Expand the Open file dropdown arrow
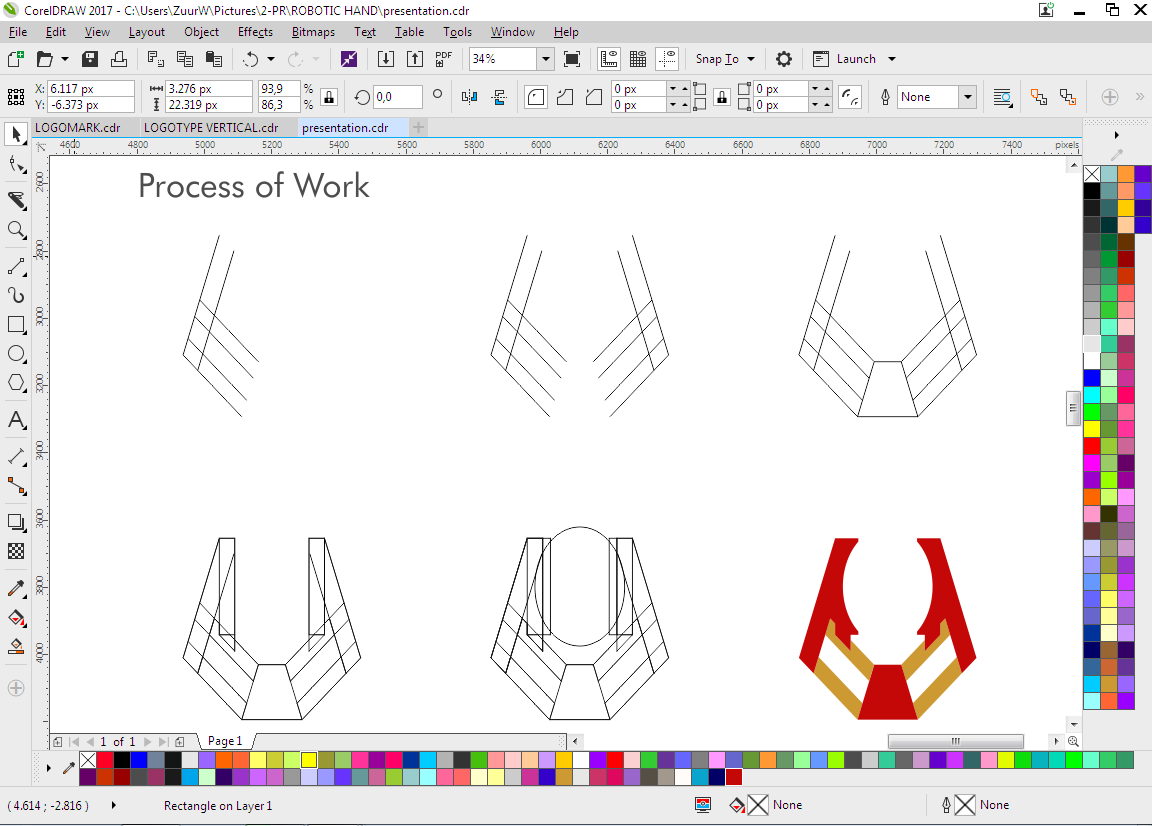The height and width of the screenshot is (826, 1152). coord(65,59)
